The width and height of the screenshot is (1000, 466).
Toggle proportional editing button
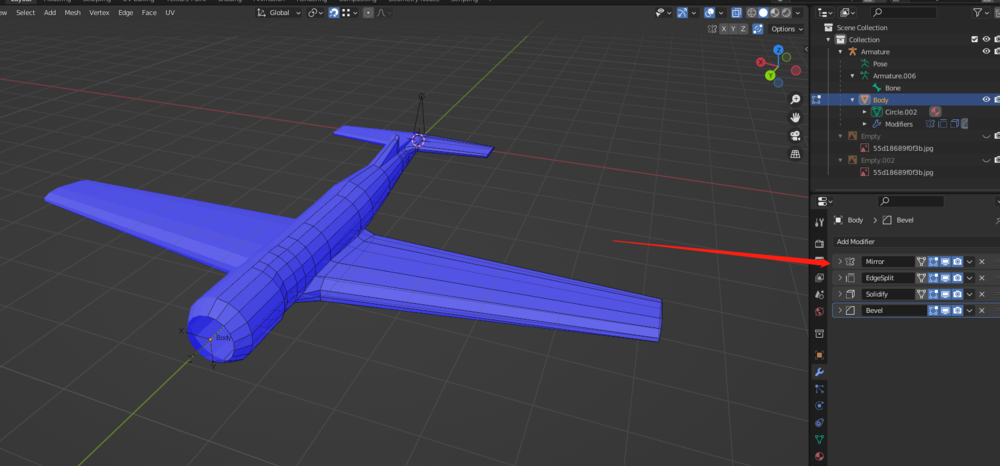point(368,13)
